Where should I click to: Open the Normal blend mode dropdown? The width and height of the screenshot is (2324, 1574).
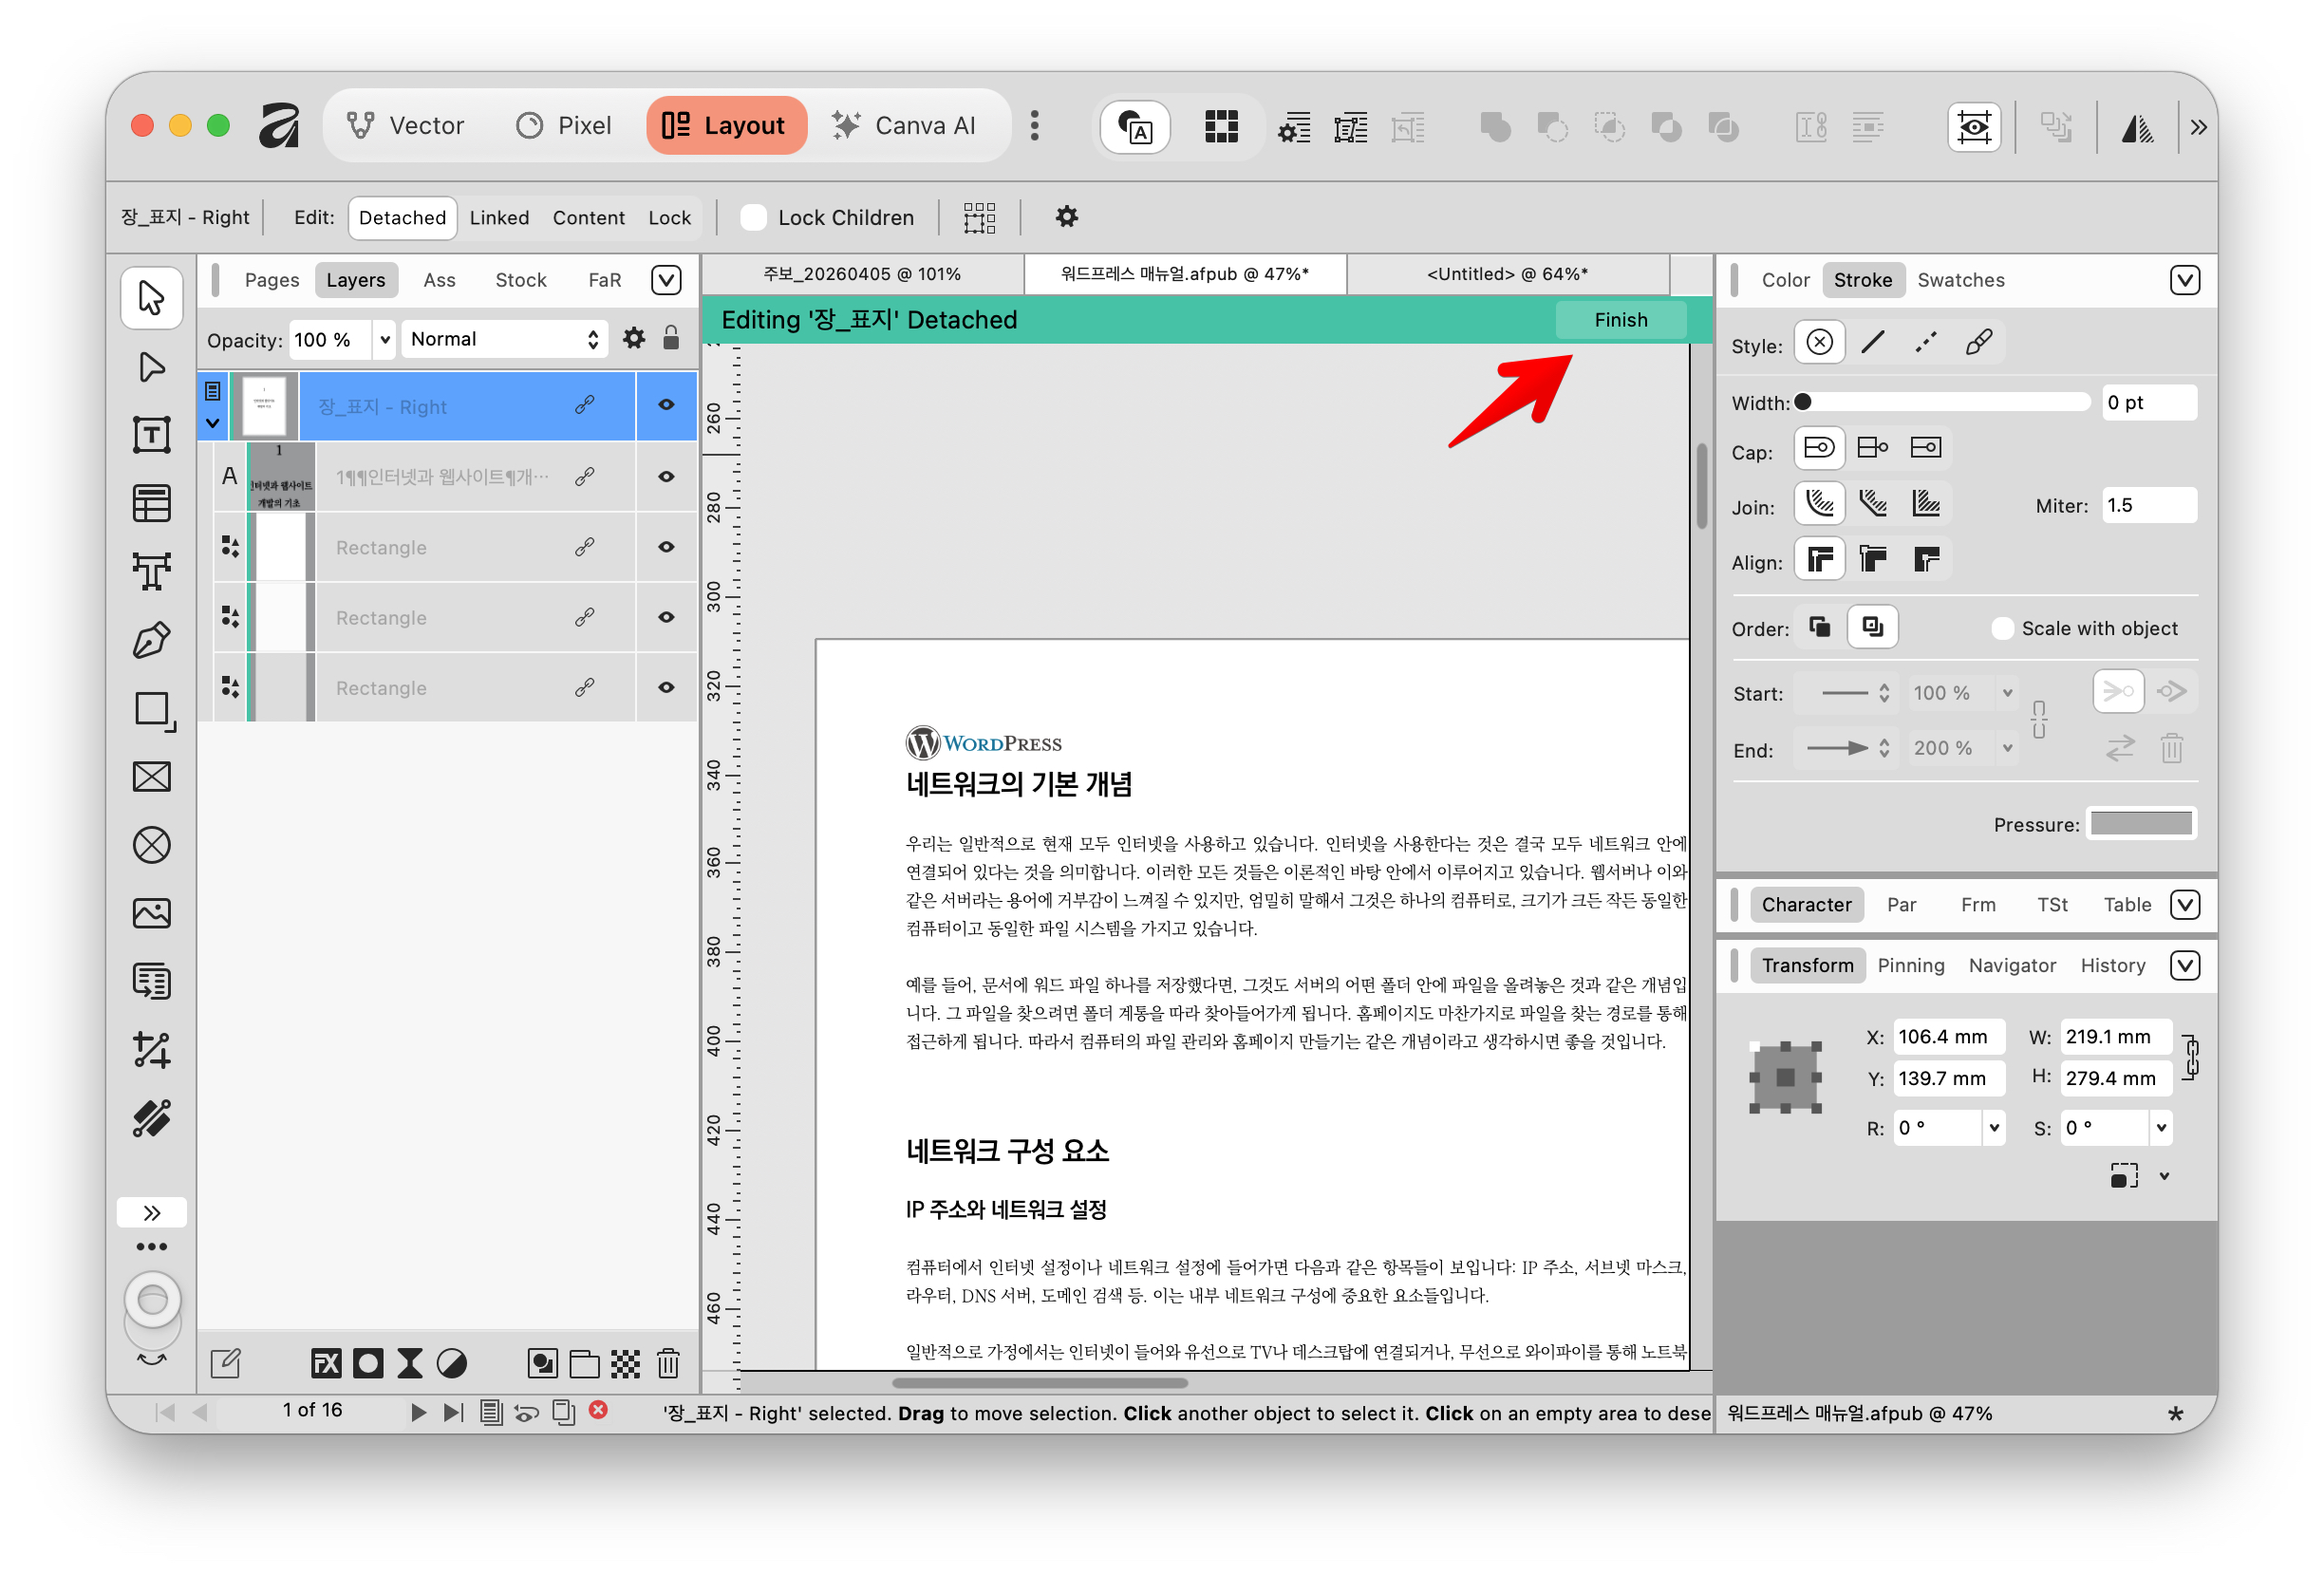(x=503, y=339)
